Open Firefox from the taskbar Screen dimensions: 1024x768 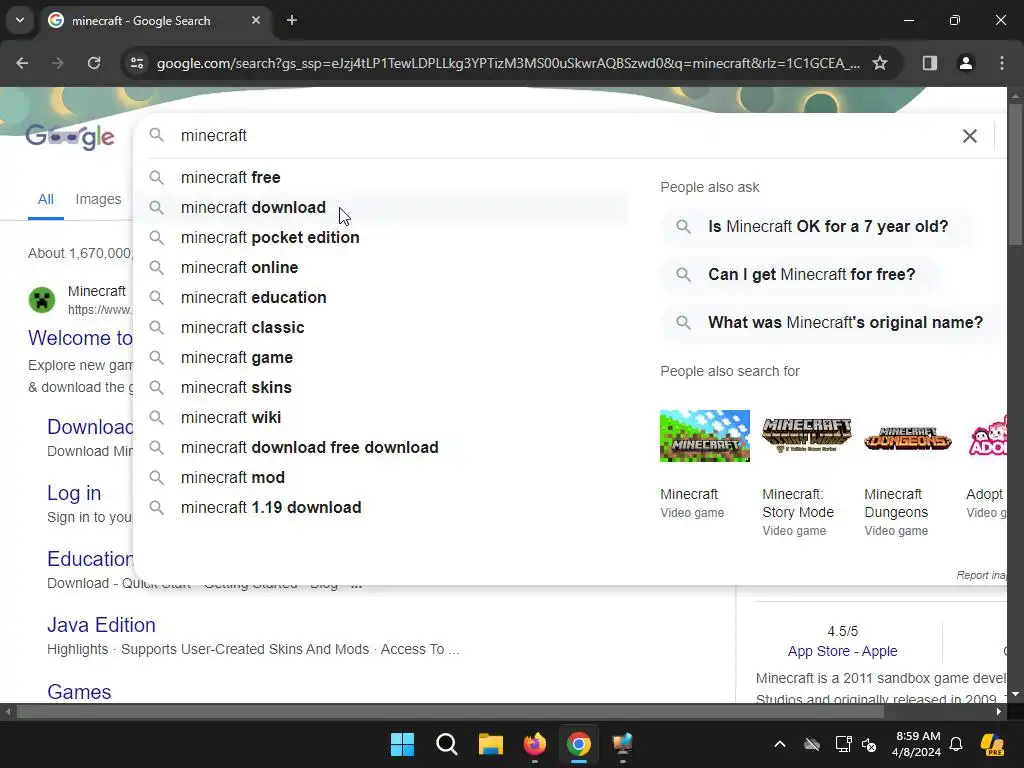(x=535, y=744)
